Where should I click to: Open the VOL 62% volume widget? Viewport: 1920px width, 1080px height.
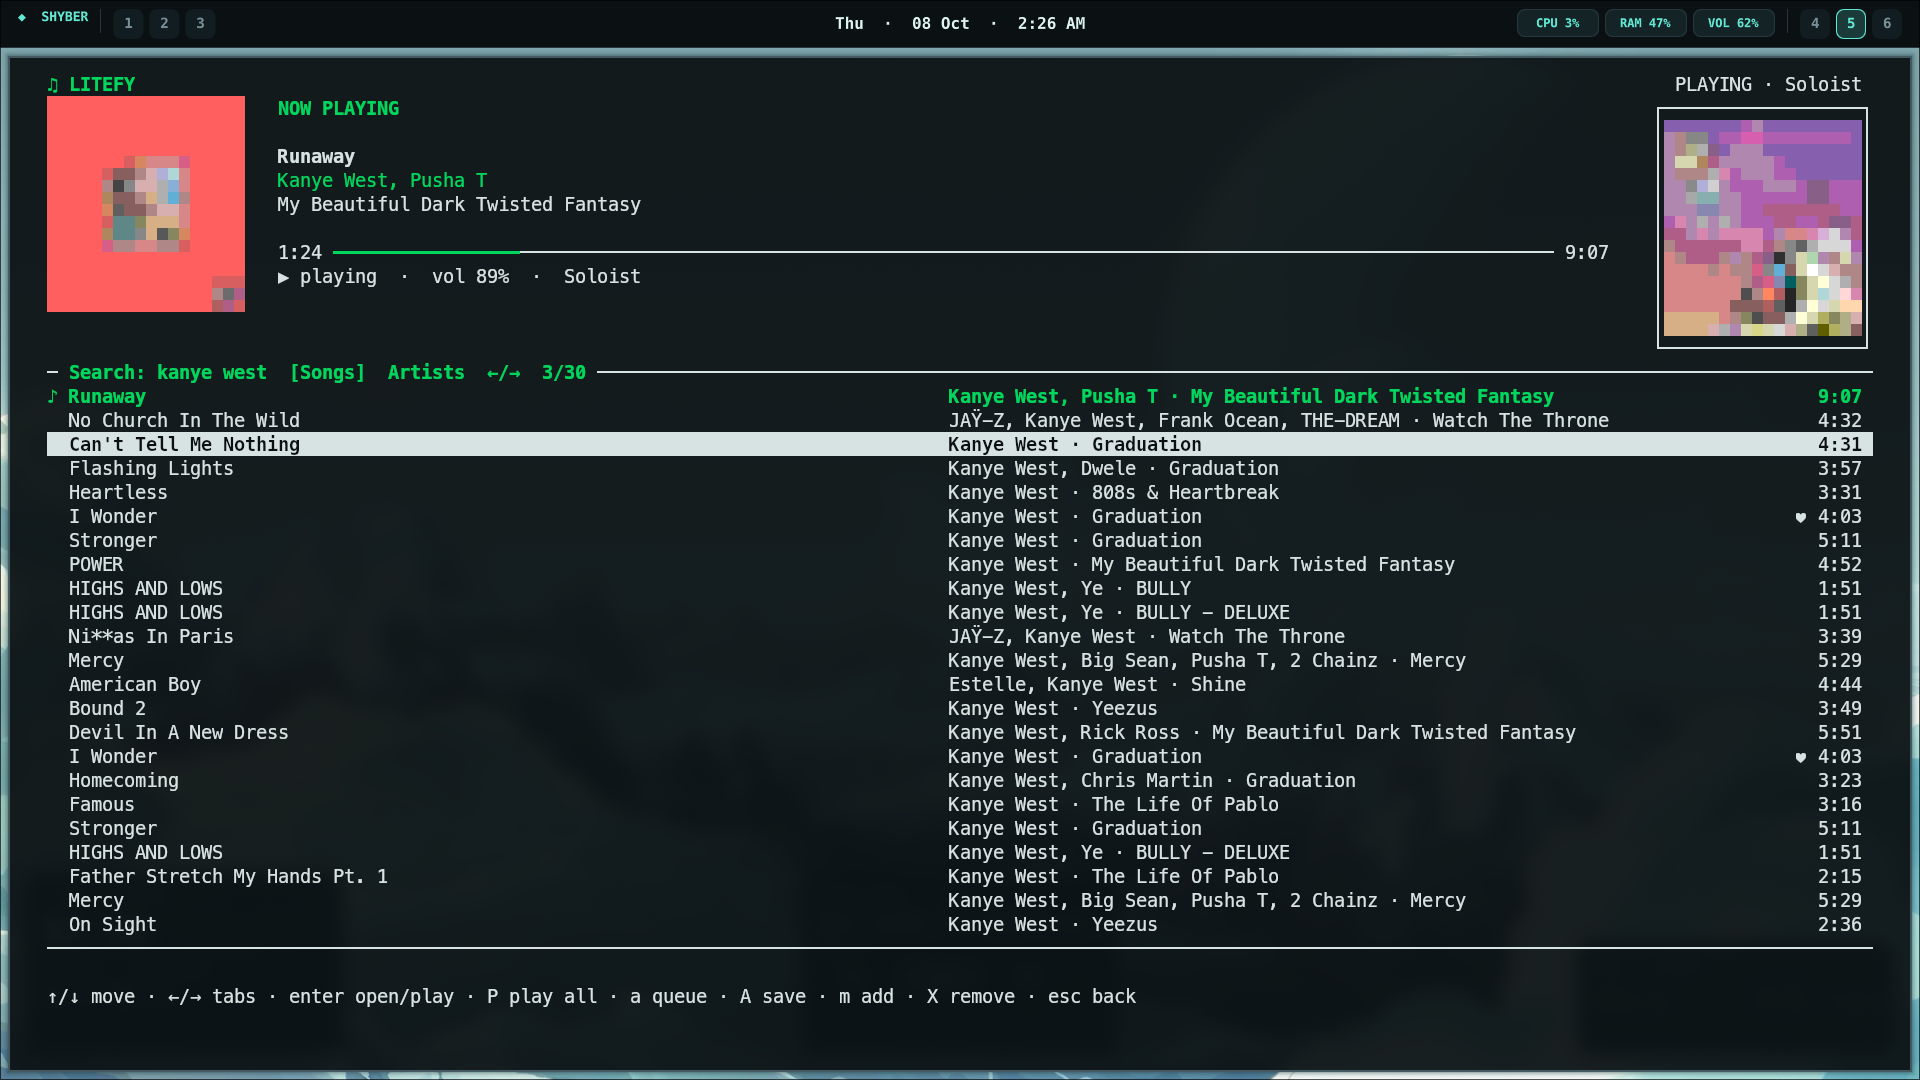(1733, 23)
